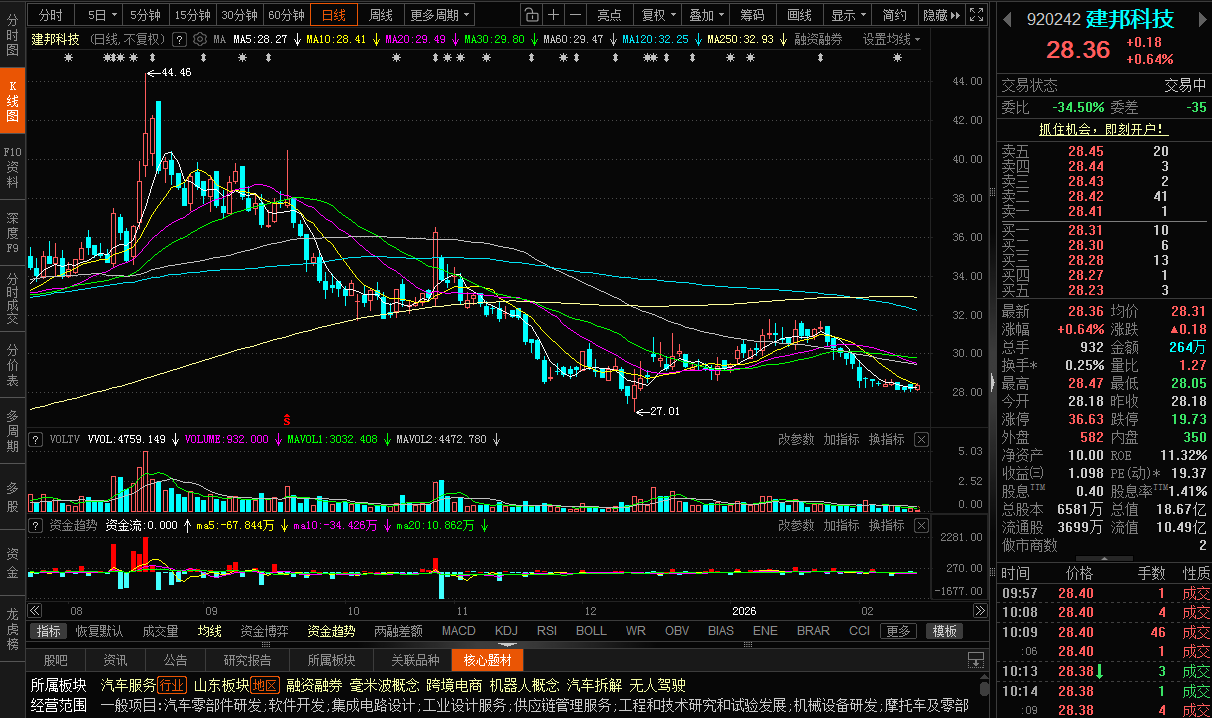Open 多周期 in left sidebar

pos(13,430)
